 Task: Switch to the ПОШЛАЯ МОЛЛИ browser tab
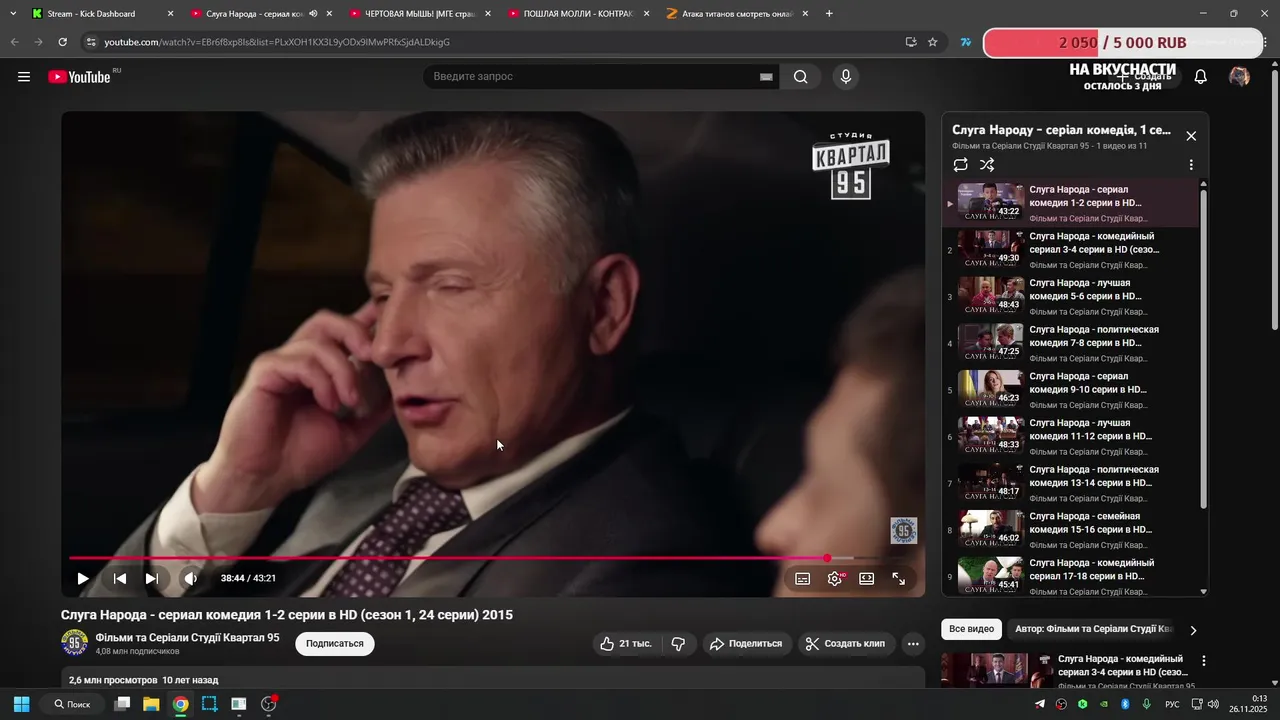click(x=579, y=14)
